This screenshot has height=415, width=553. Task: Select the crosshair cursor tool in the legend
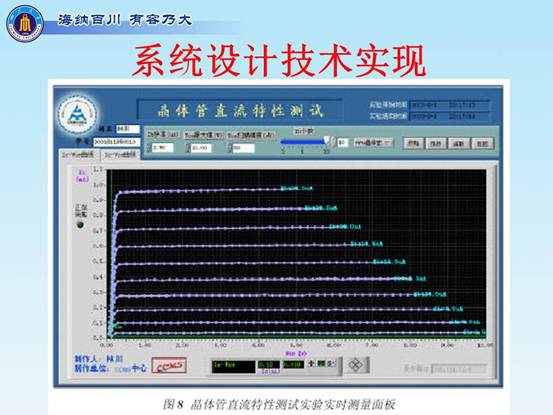pyautogui.click(x=312, y=363)
